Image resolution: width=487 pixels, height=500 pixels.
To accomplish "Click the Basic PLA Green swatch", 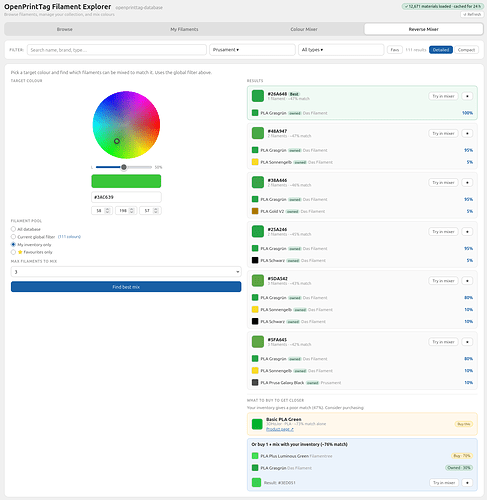I will (257, 424).
